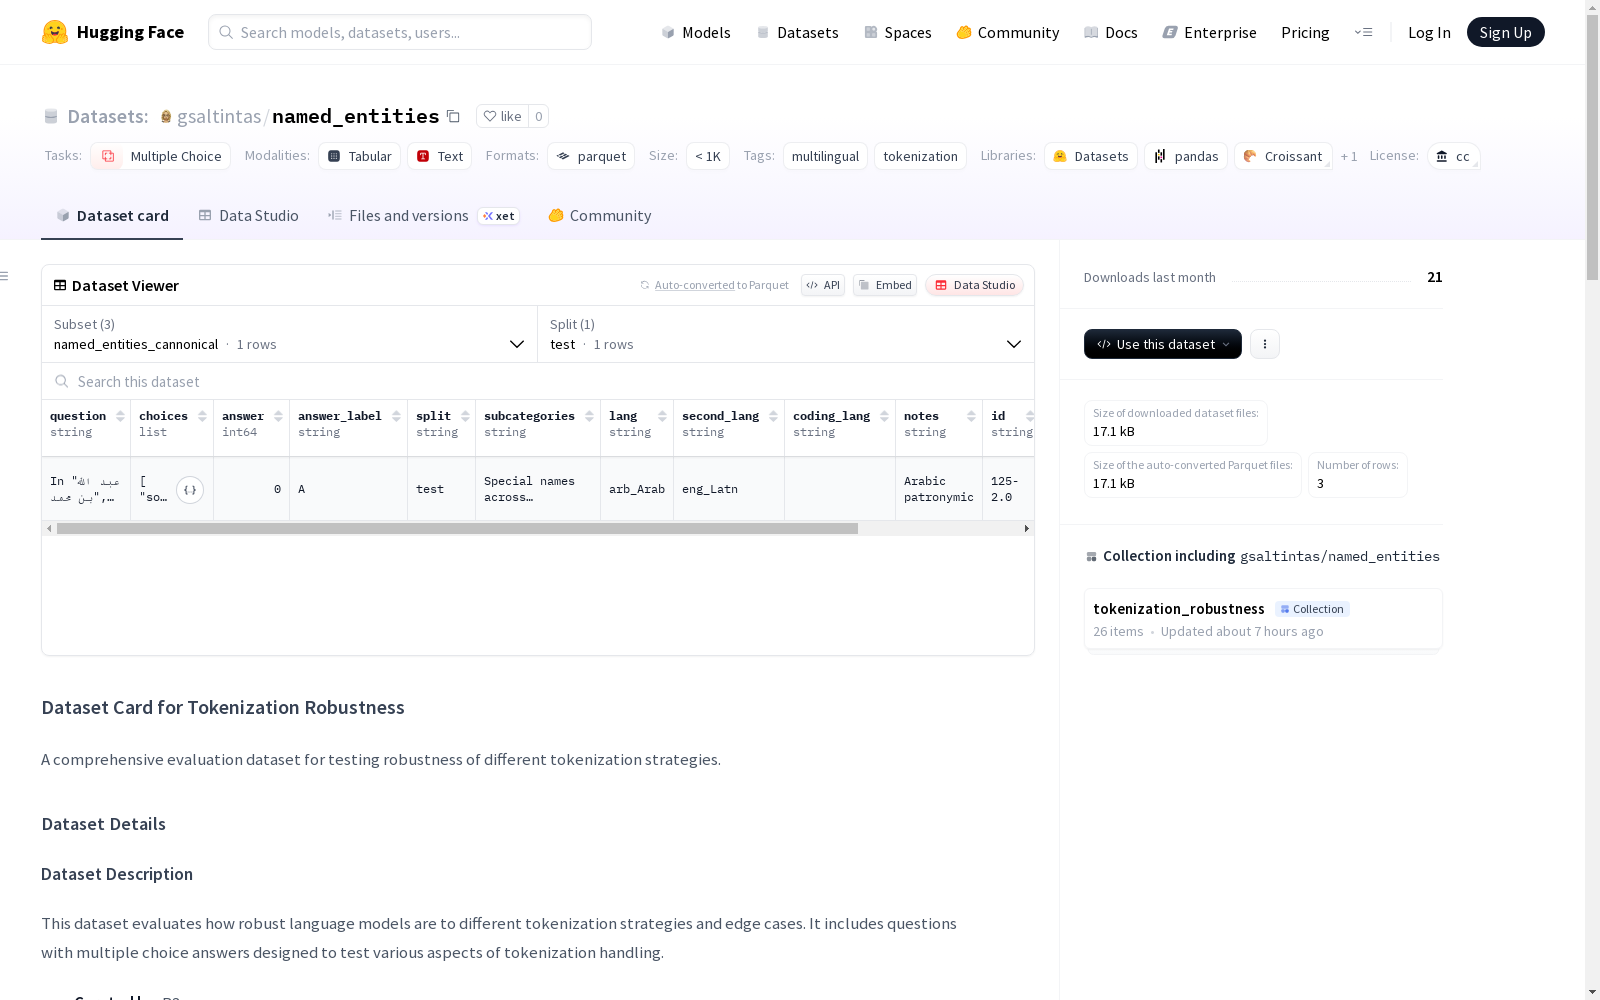Click the Datasets database icon near title
This screenshot has height=1000, width=1600.
pos(51,116)
